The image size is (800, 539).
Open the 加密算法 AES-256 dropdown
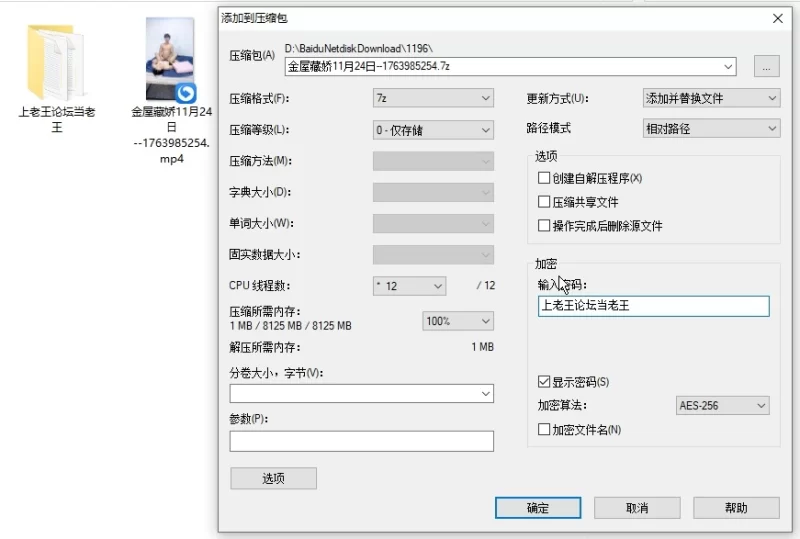[x=722, y=406]
